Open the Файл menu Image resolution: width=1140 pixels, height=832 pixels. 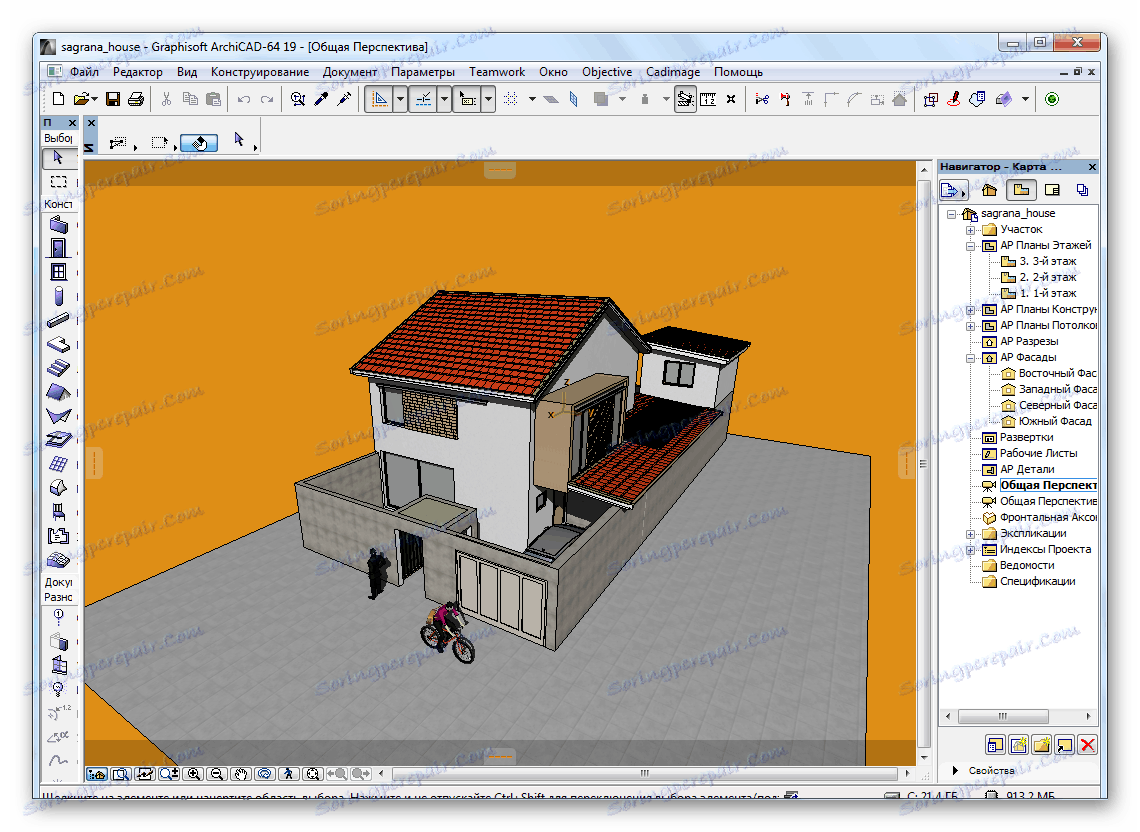click(84, 72)
